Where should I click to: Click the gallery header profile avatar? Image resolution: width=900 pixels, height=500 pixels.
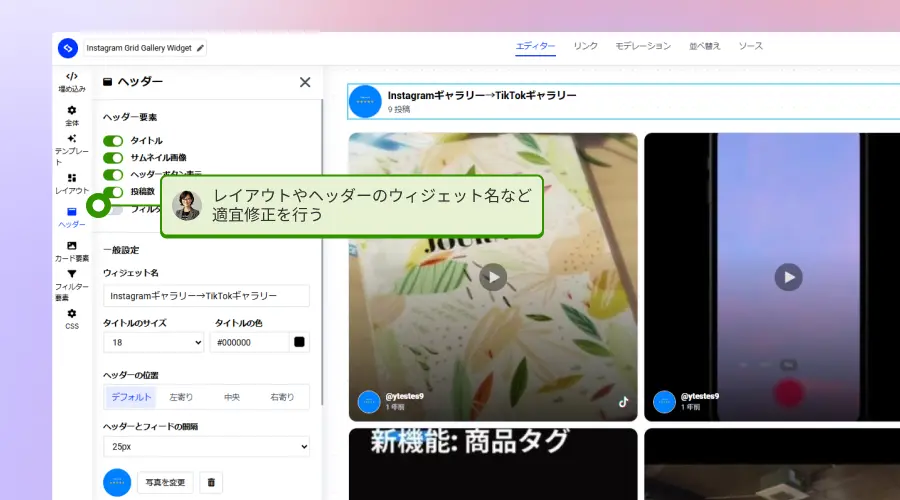[x=365, y=102]
